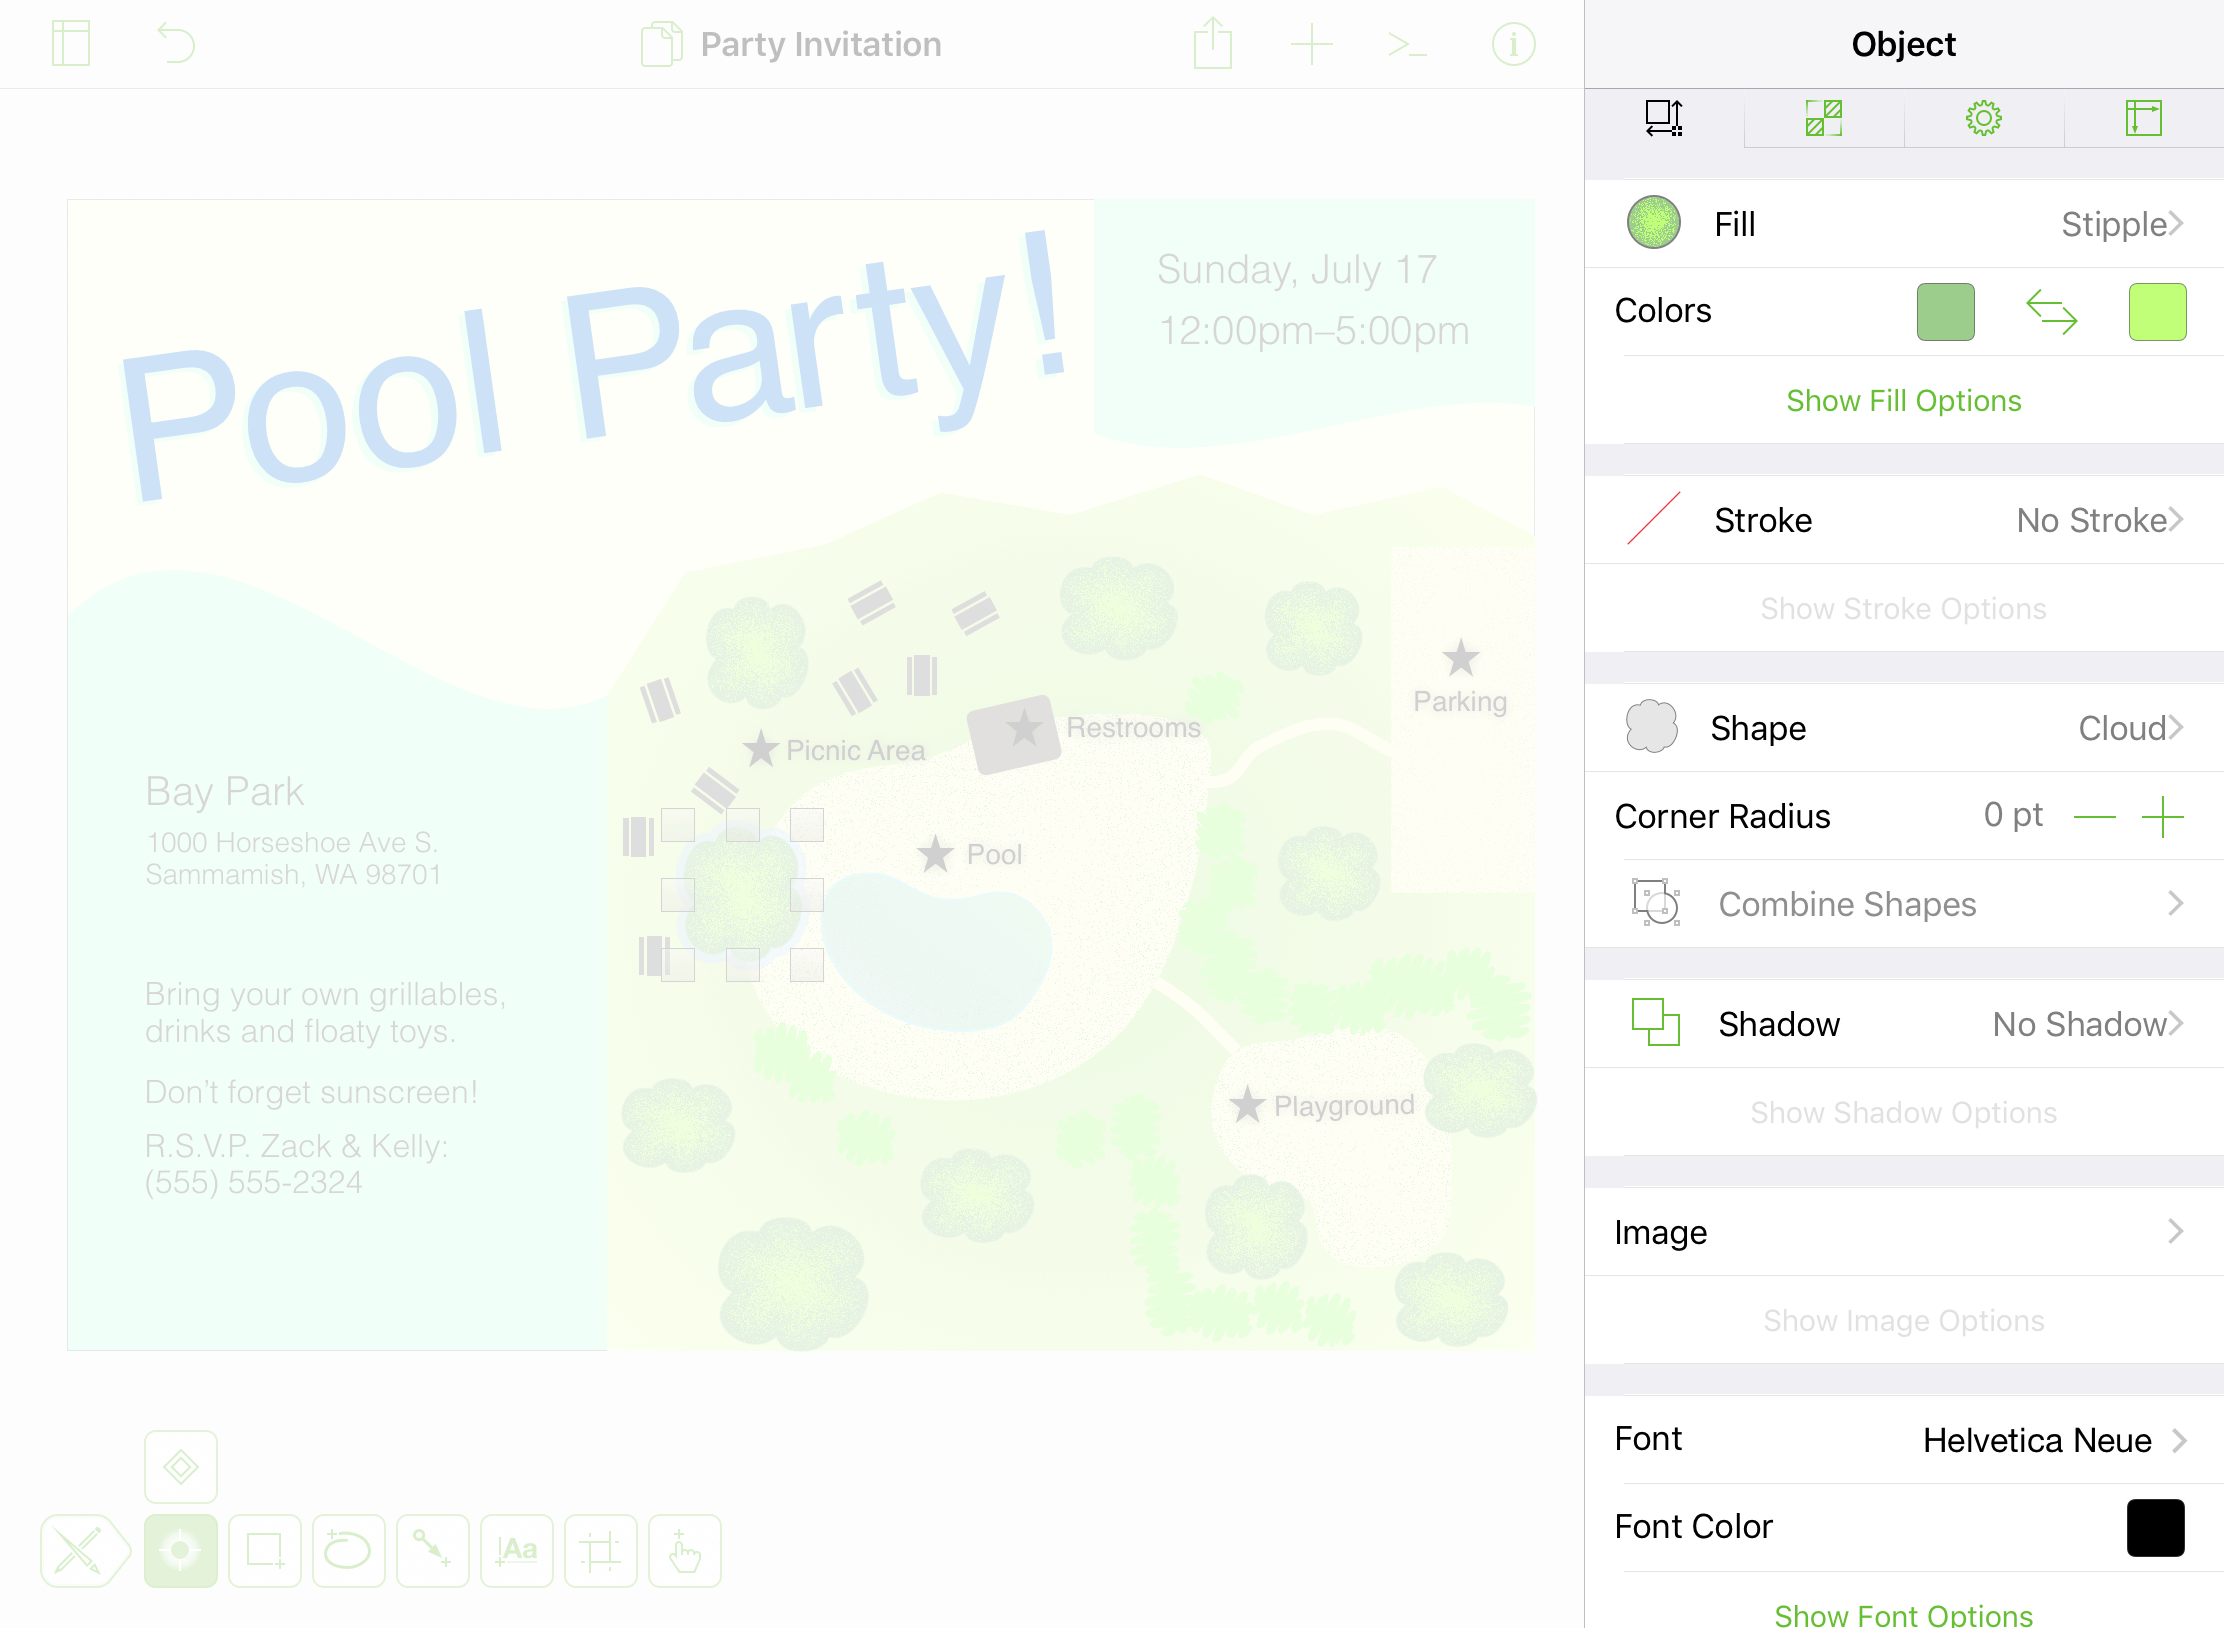Viewport: 2224px width, 1628px height.
Task: Switch to the Properties gear tab
Action: [x=1983, y=118]
